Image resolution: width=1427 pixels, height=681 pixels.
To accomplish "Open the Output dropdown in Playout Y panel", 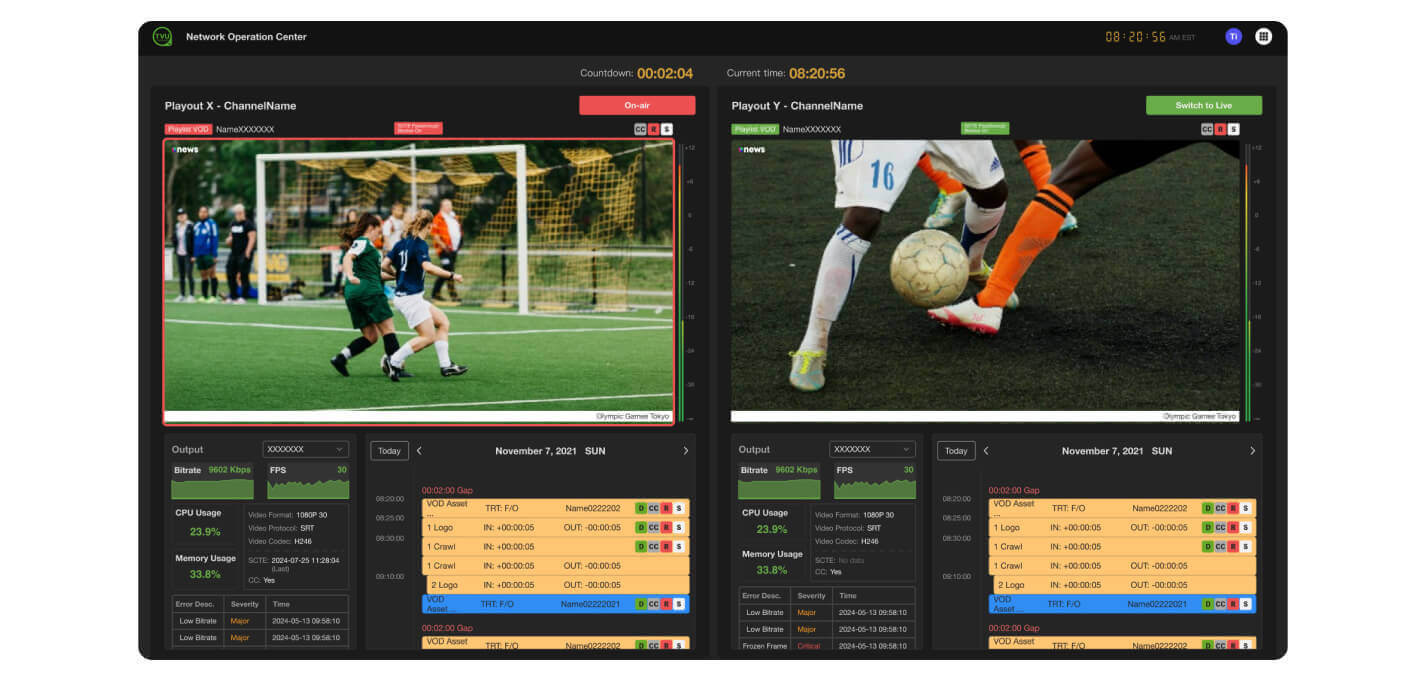I will pos(871,449).
